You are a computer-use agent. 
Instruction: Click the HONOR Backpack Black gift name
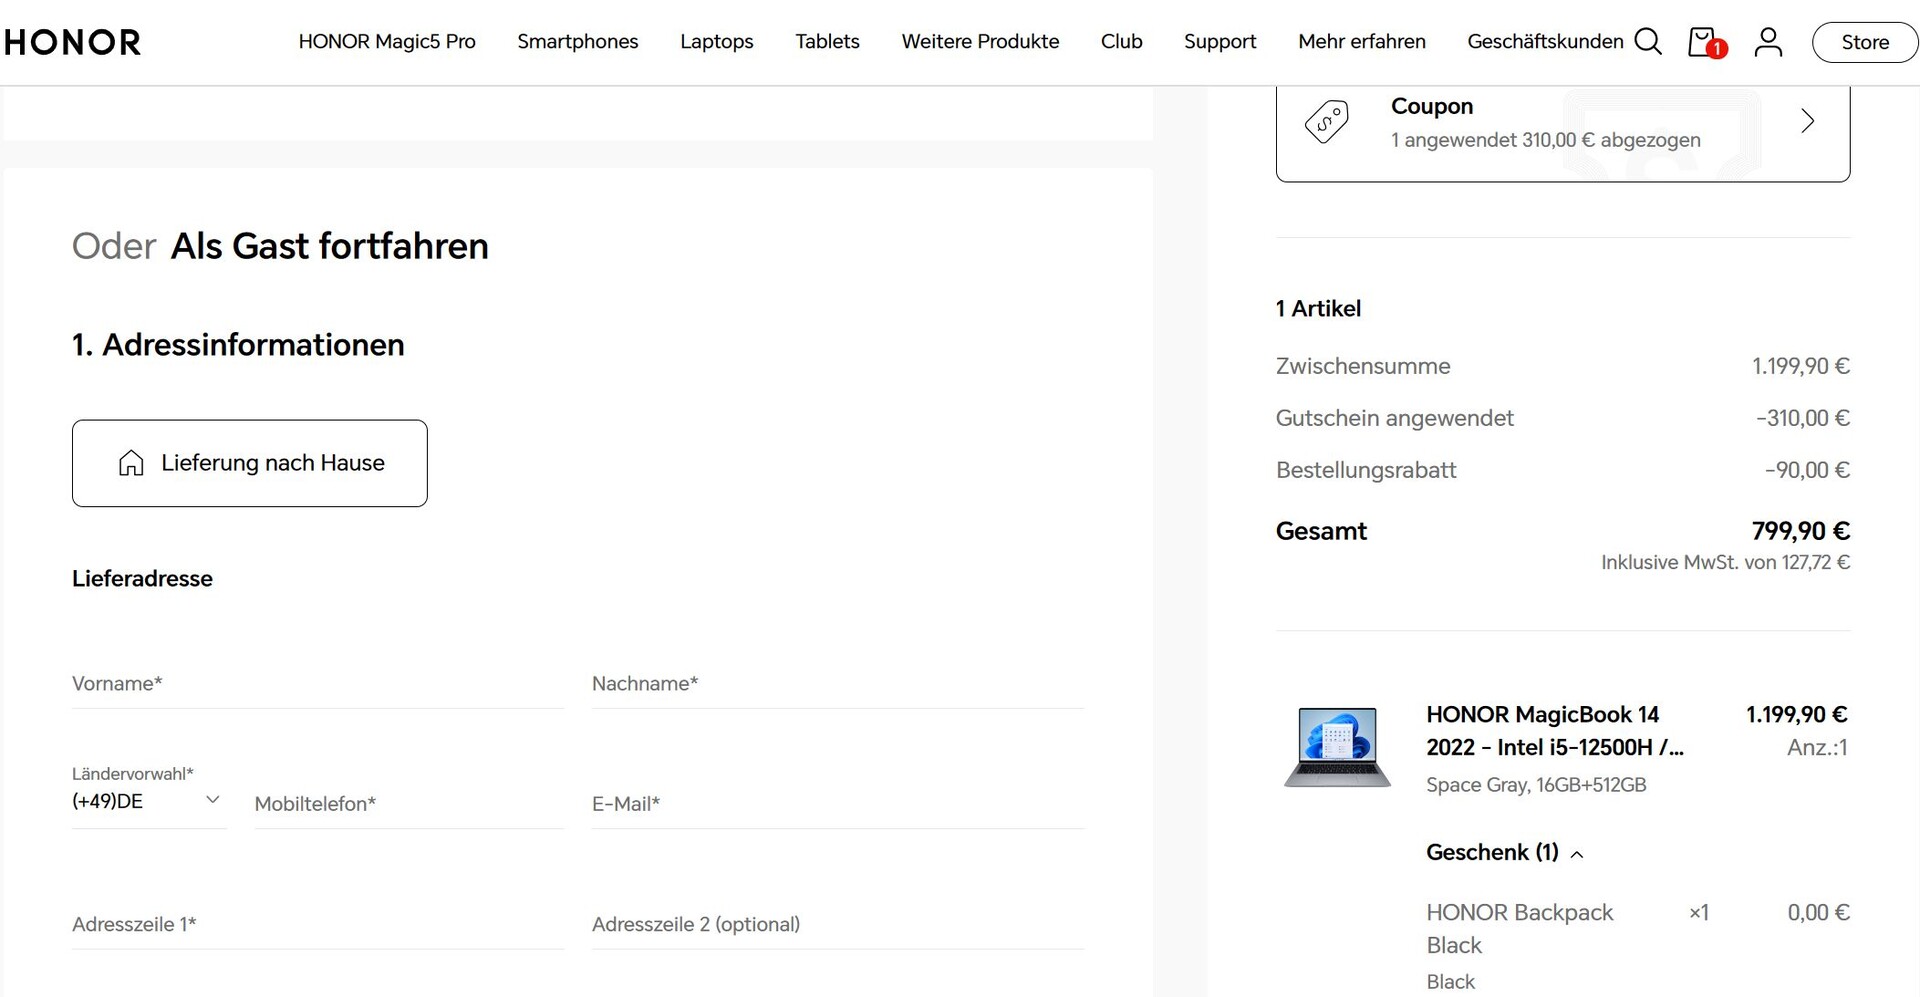[1520, 929]
